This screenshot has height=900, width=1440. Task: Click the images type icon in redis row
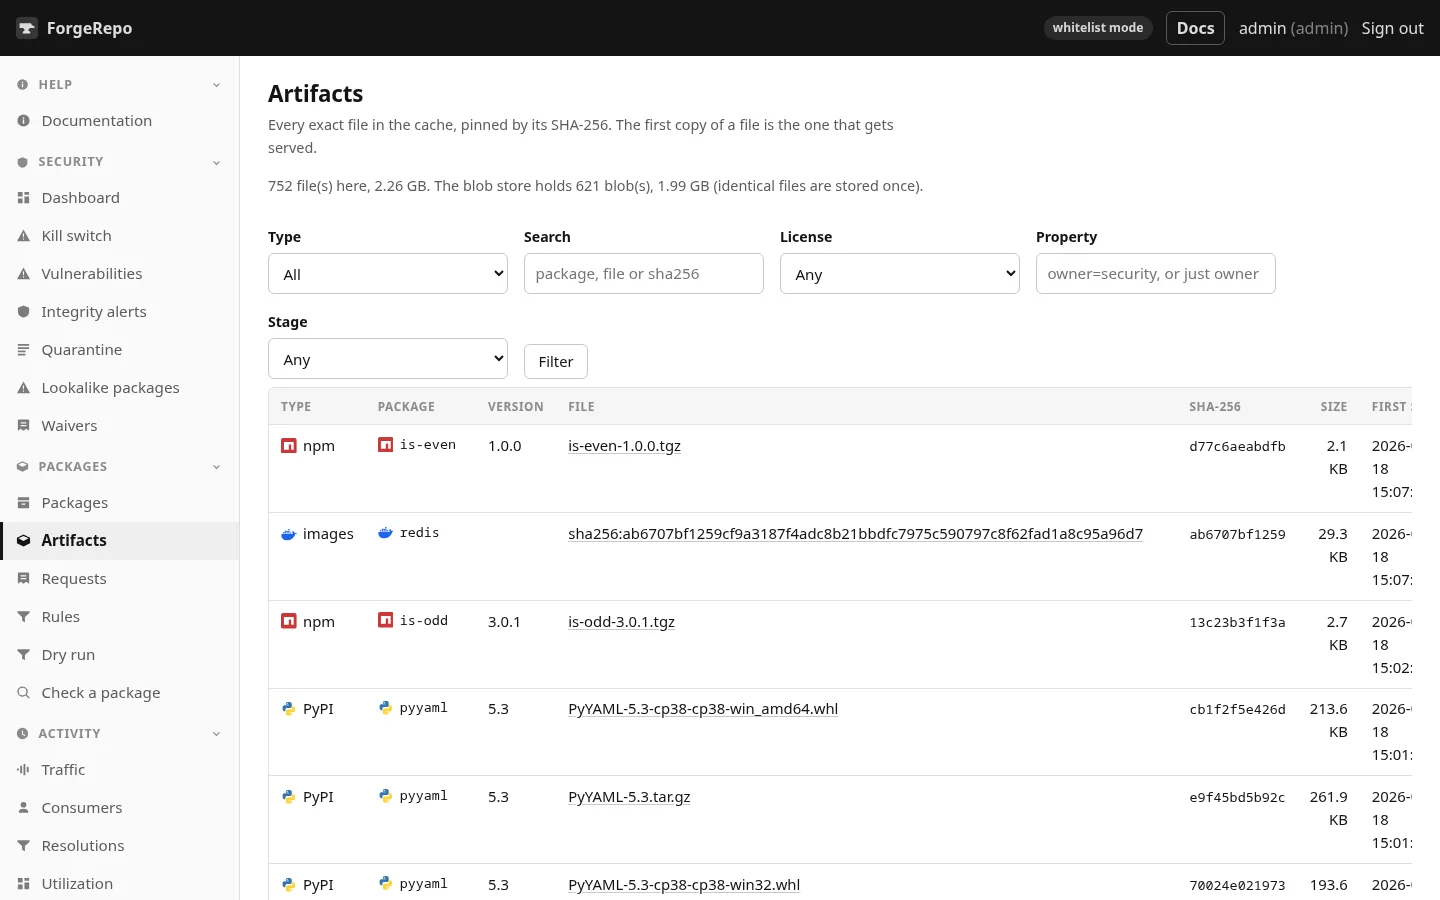click(289, 534)
